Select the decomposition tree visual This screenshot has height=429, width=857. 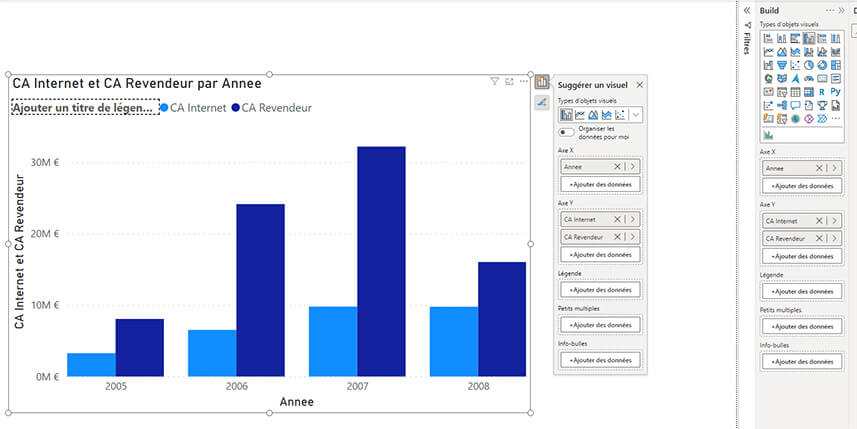(782, 105)
